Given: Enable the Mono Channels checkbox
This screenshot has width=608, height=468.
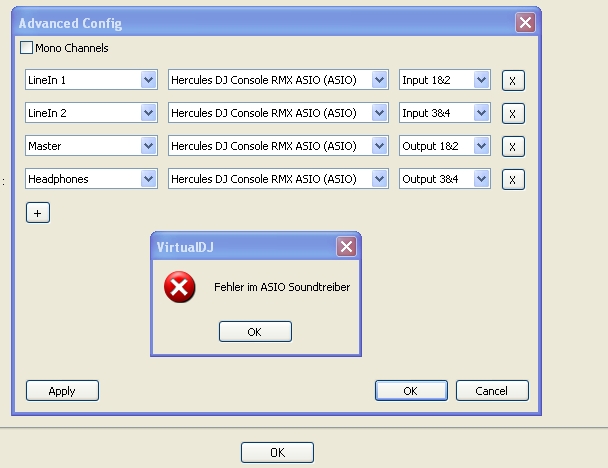Looking at the screenshot, I should tap(26, 48).
